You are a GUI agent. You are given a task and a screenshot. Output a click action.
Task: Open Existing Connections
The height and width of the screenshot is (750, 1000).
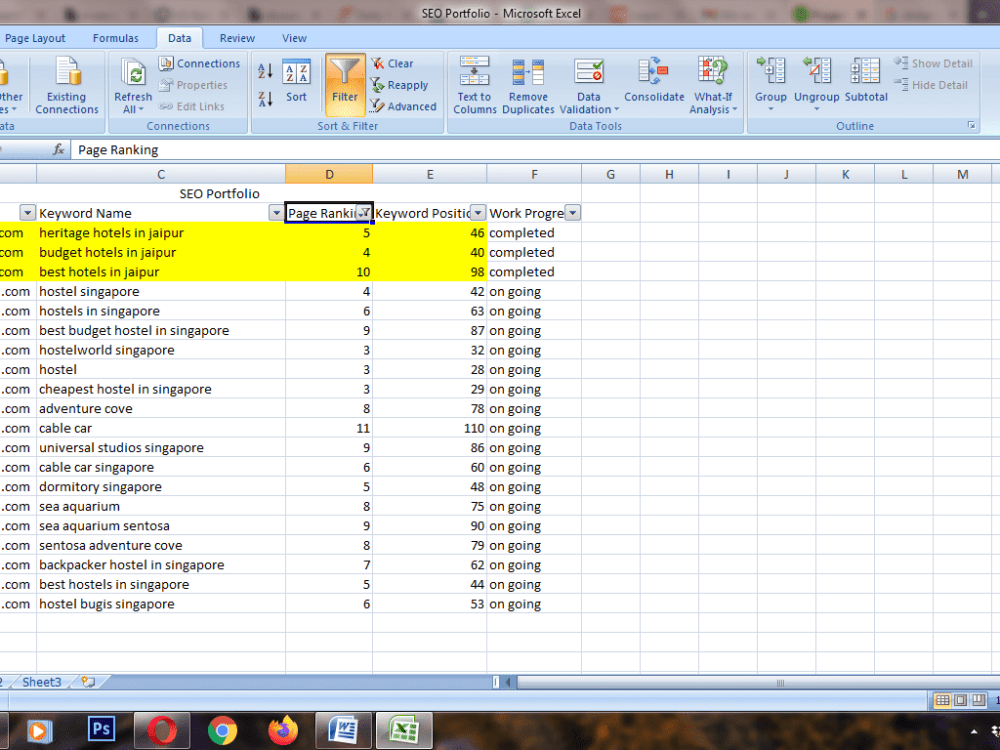[x=67, y=85]
